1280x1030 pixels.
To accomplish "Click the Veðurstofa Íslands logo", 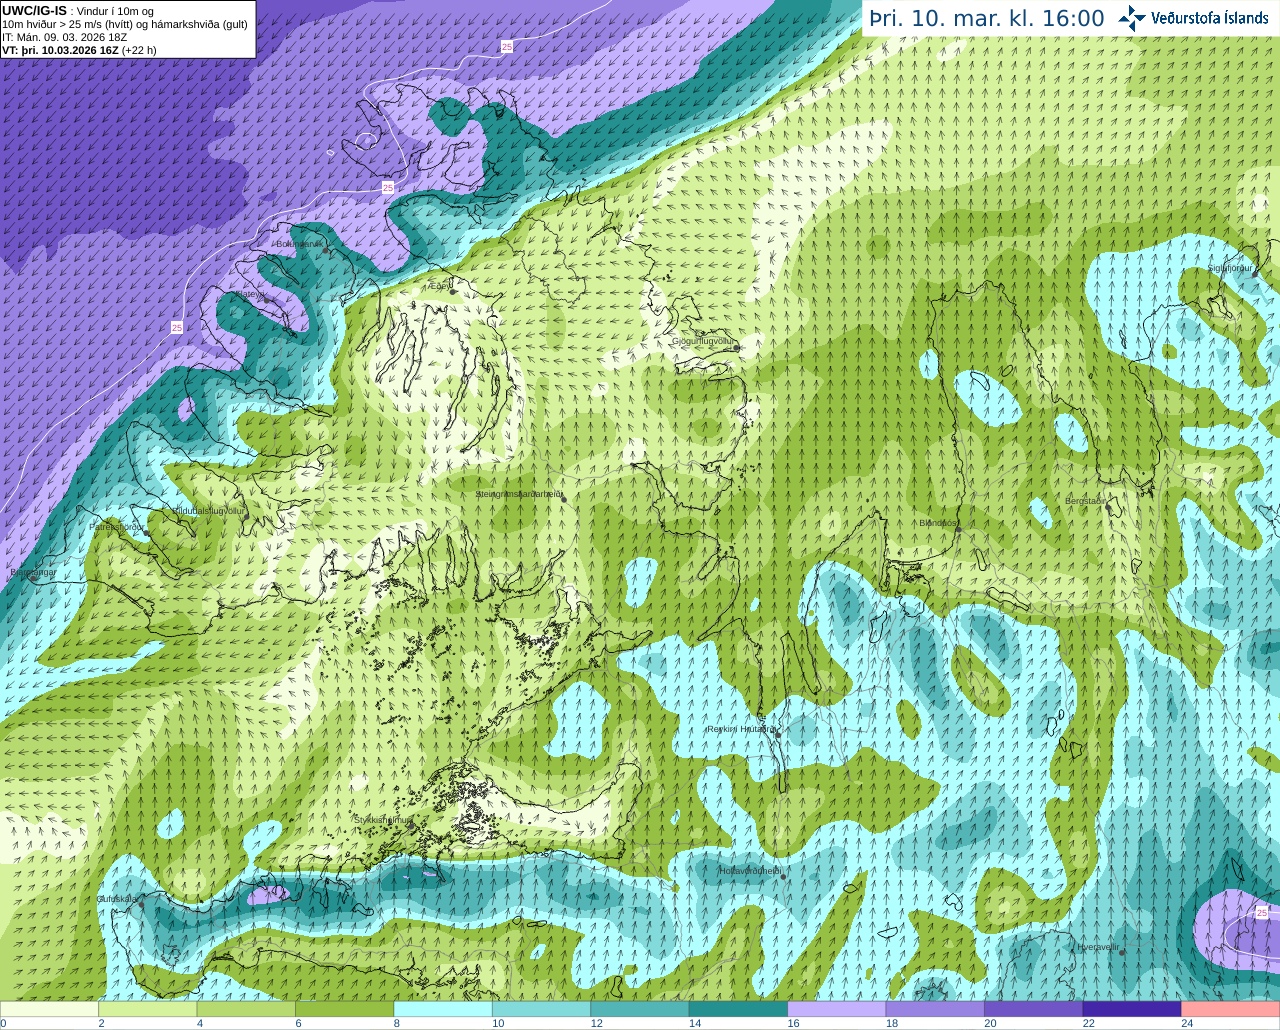I will (x=1193, y=18).
